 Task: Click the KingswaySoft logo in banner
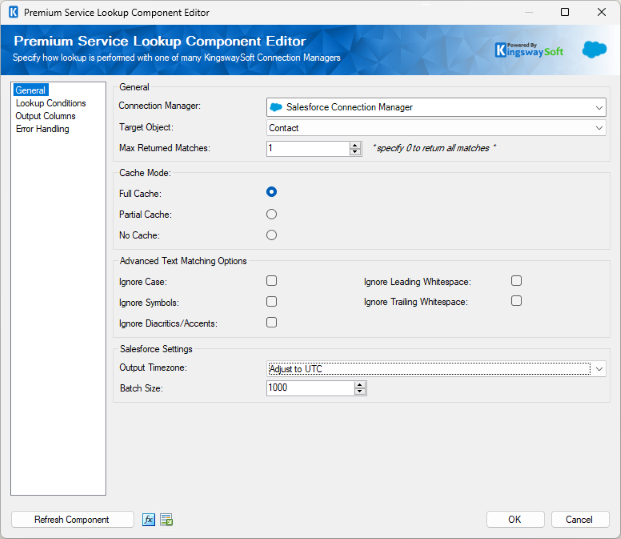pyautogui.click(x=529, y=50)
